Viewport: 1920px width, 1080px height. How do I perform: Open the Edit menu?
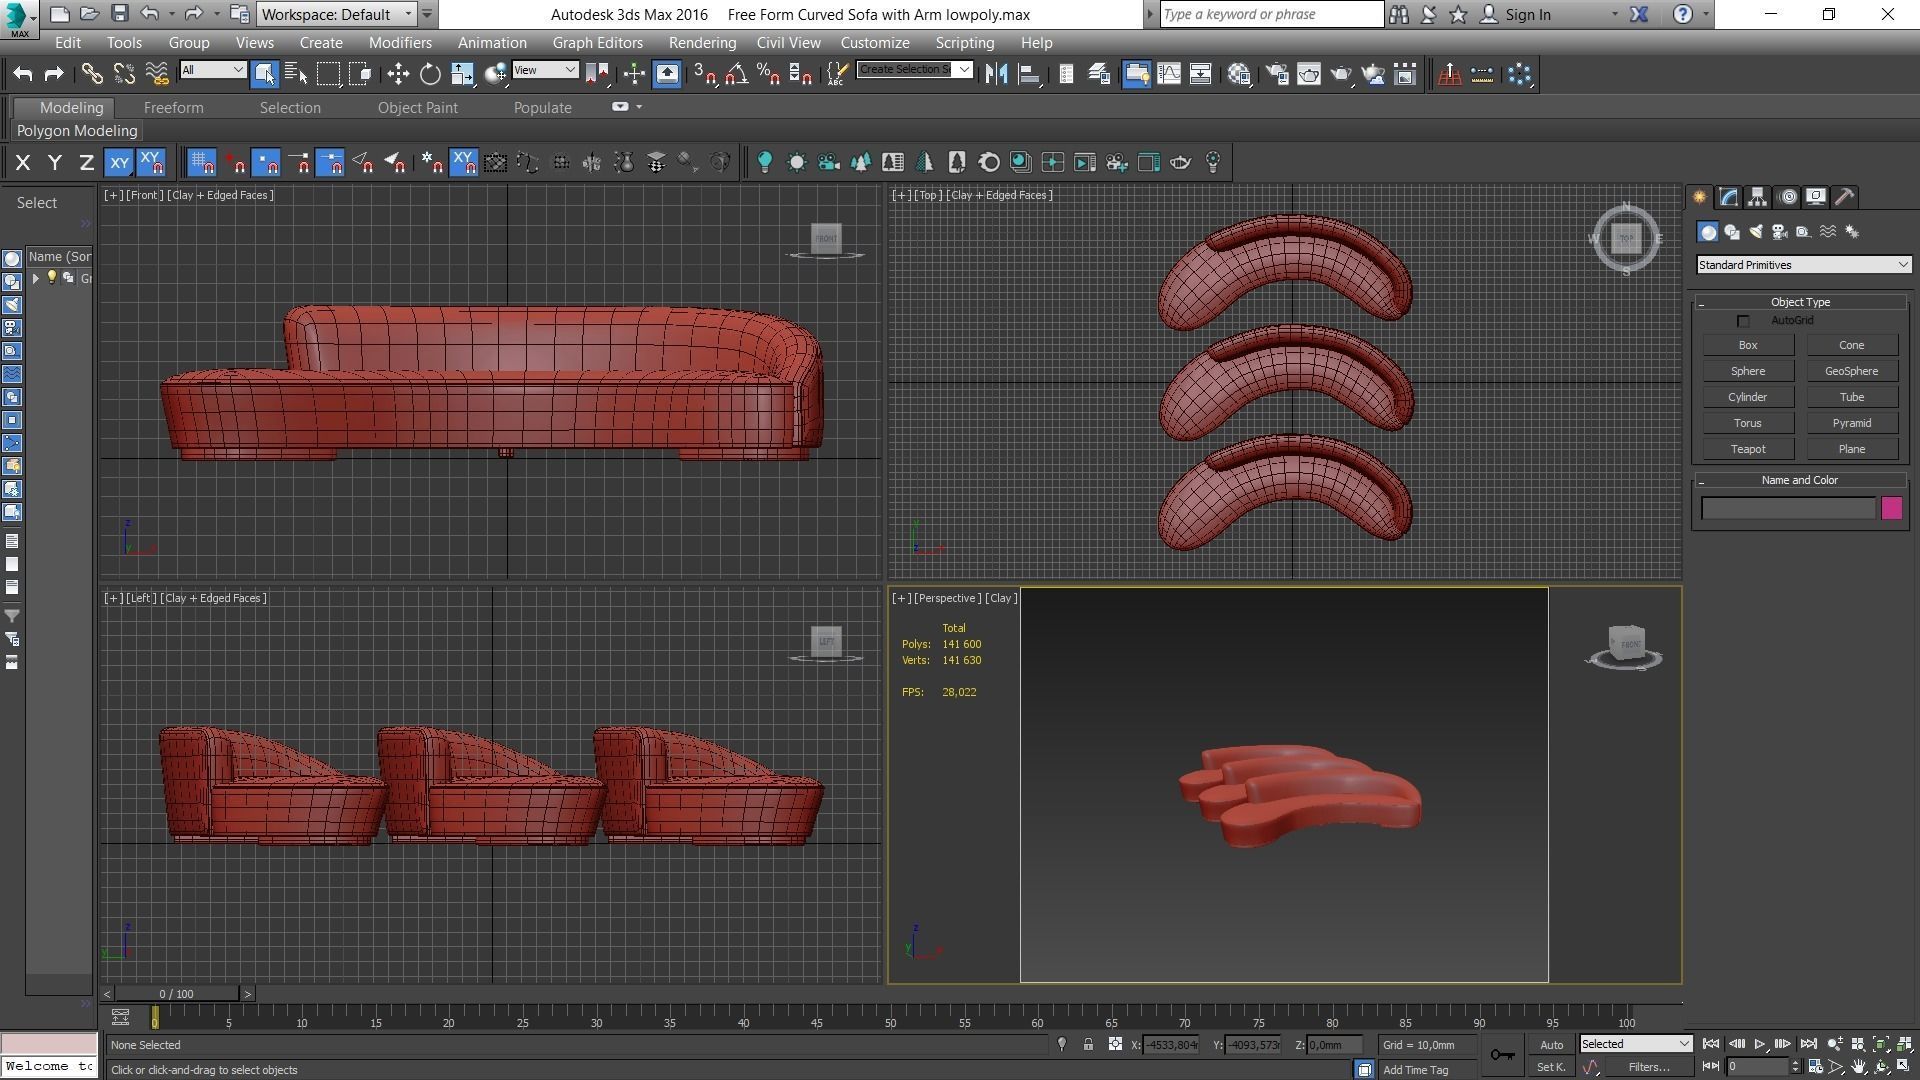[68, 43]
